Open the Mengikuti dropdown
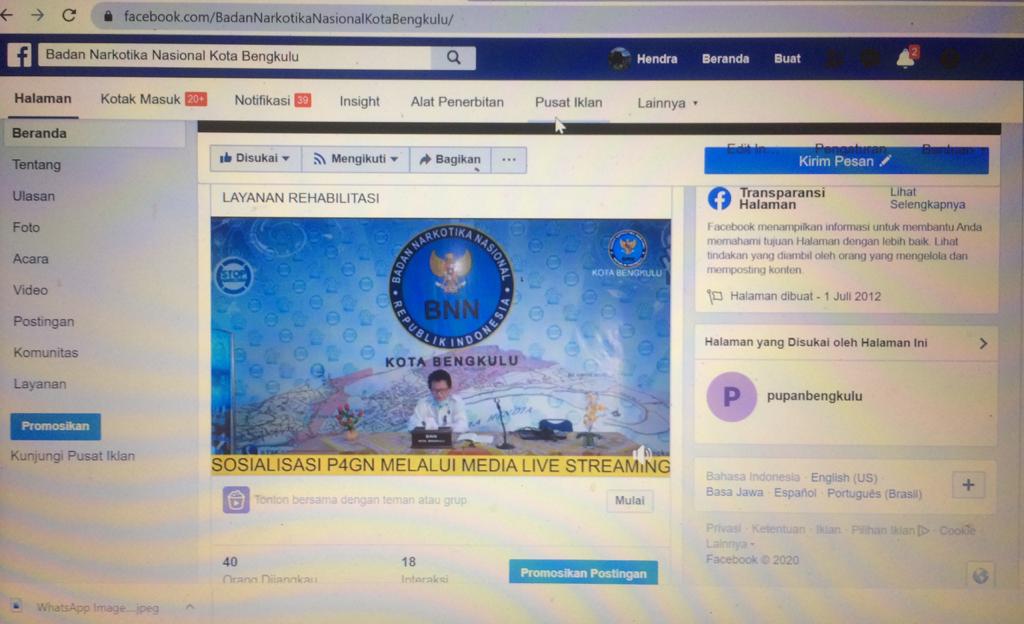The width and height of the screenshot is (1024, 624). point(356,159)
